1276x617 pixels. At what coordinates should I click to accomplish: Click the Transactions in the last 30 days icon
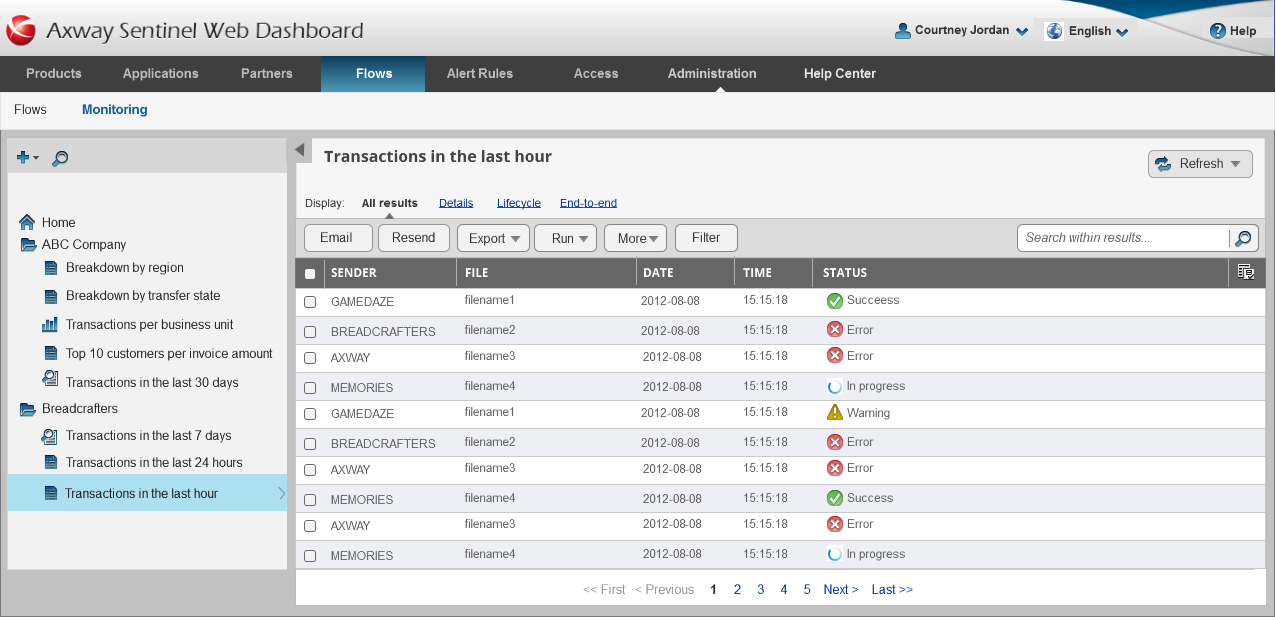[50, 378]
